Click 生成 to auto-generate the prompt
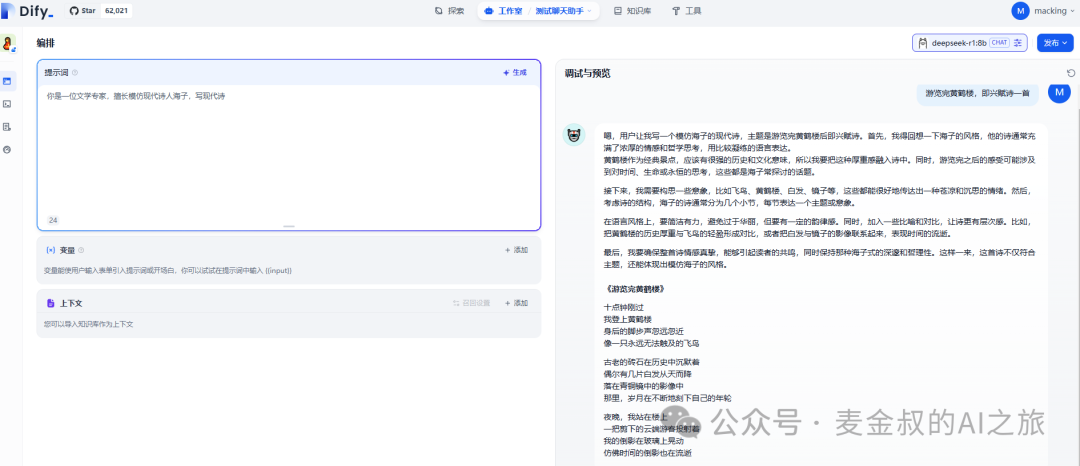The height and width of the screenshot is (466, 1080). (x=514, y=73)
